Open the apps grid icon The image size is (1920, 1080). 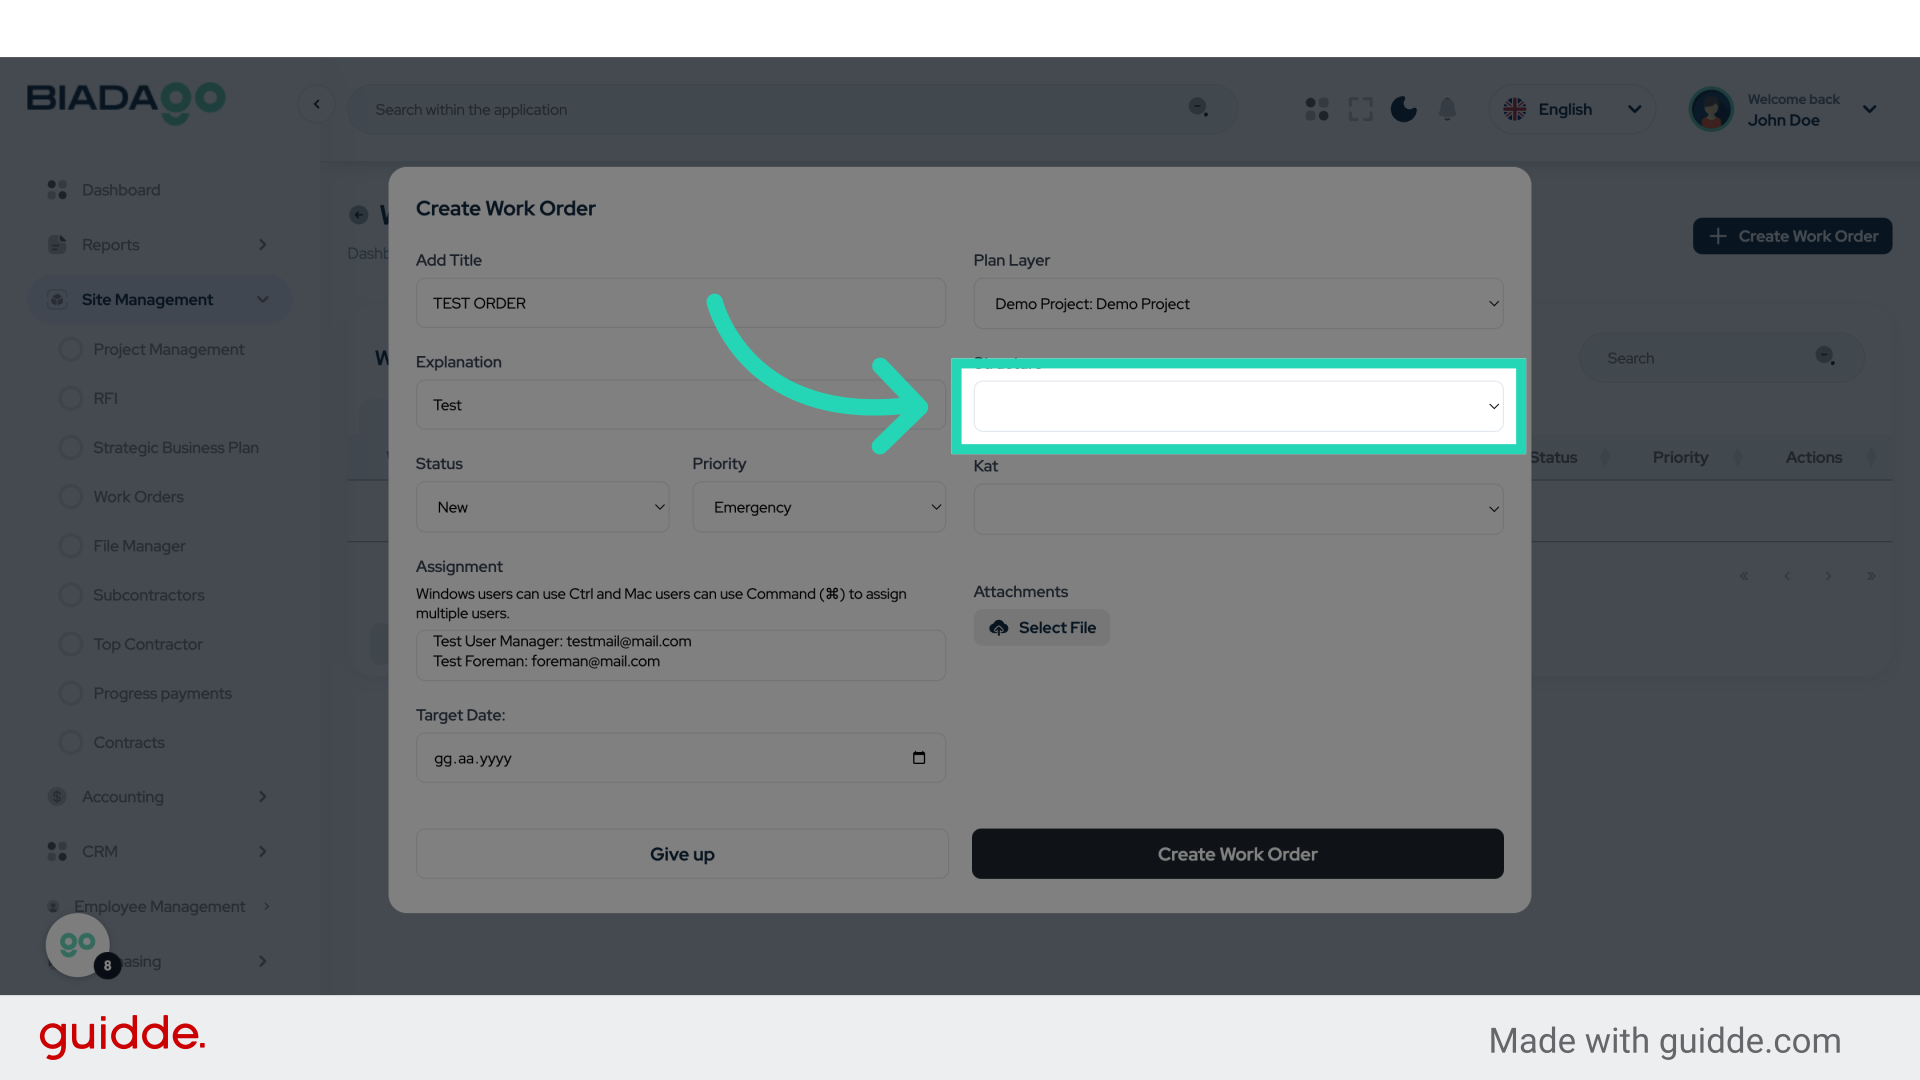click(1317, 109)
